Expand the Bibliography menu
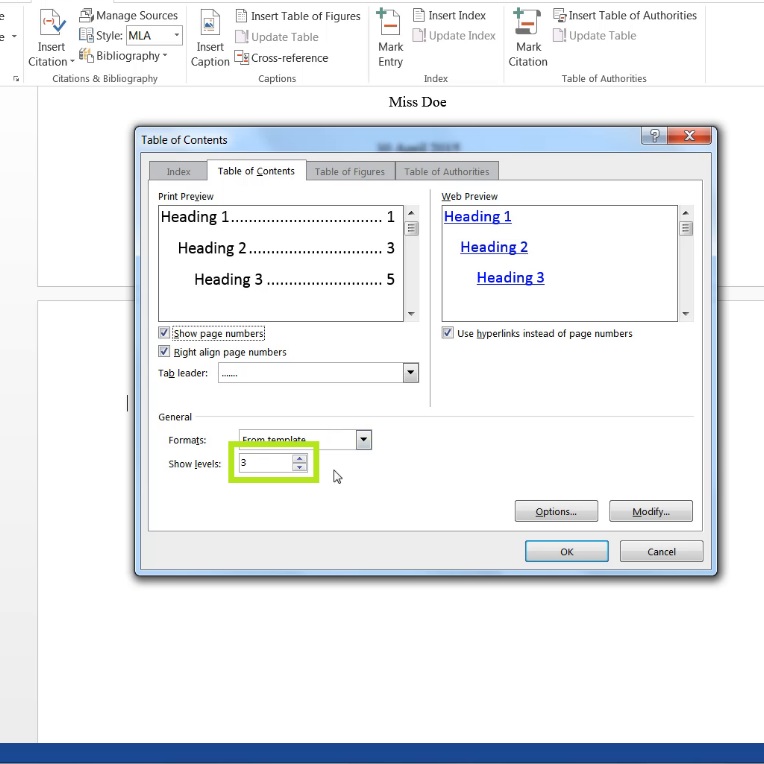Viewport: 764px width, 764px height. [123, 56]
